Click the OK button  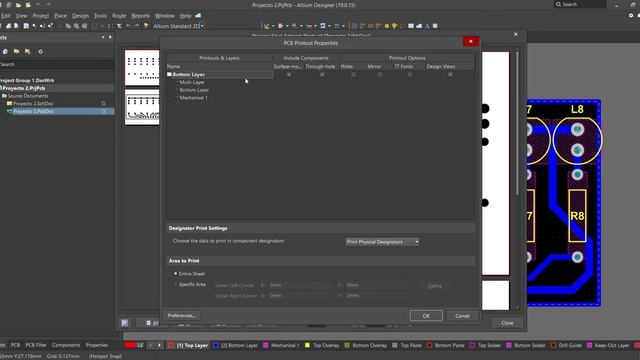click(x=426, y=316)
